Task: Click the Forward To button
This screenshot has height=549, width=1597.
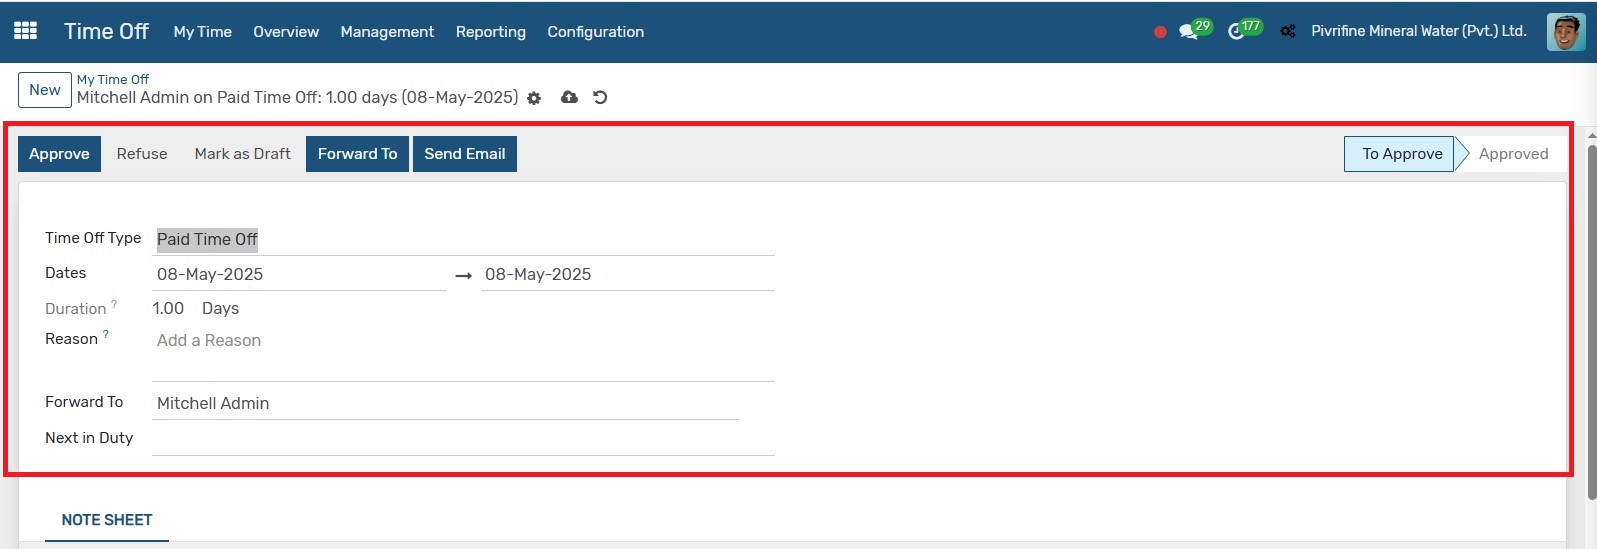Action: (357, 154)
